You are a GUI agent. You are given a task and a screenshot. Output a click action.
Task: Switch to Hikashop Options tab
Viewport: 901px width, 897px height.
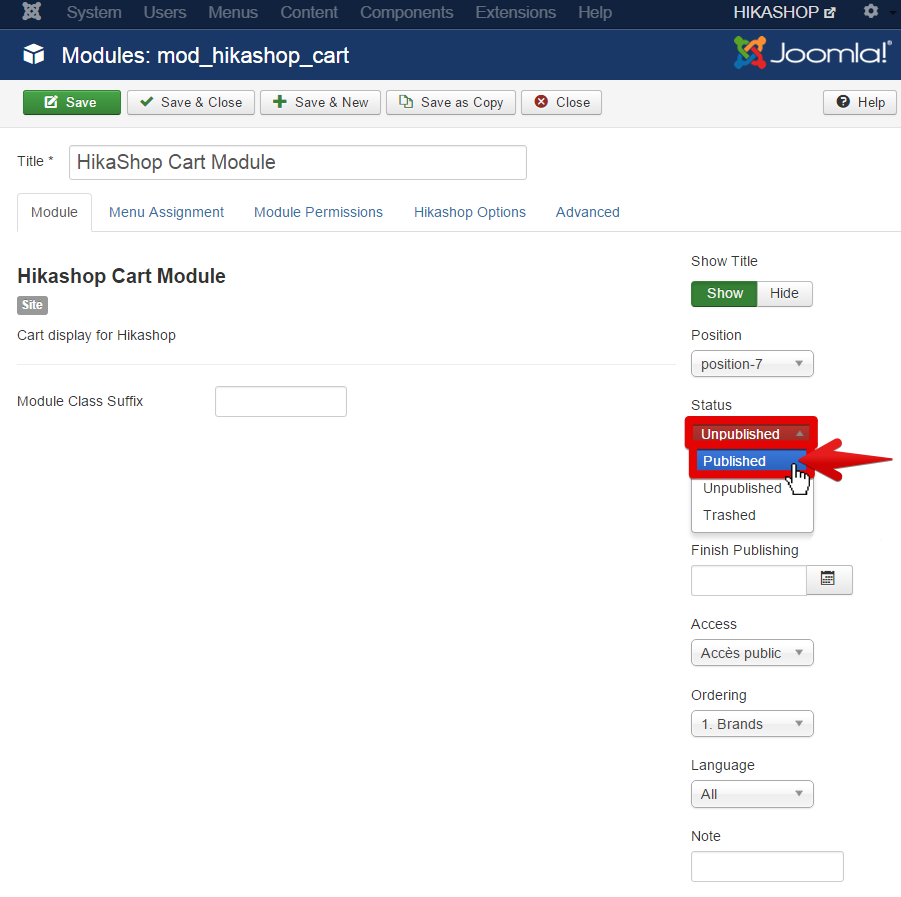tap(469, 212)
